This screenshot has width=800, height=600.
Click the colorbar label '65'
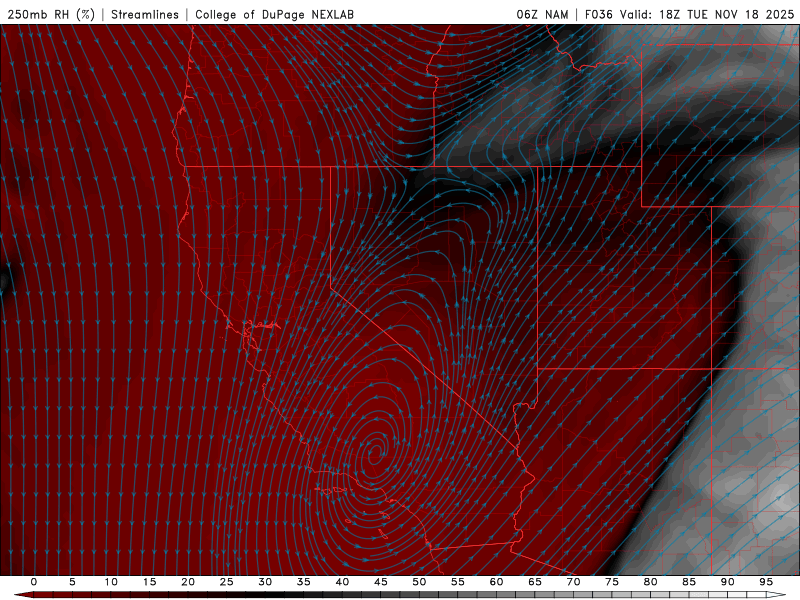coord(535,582)
